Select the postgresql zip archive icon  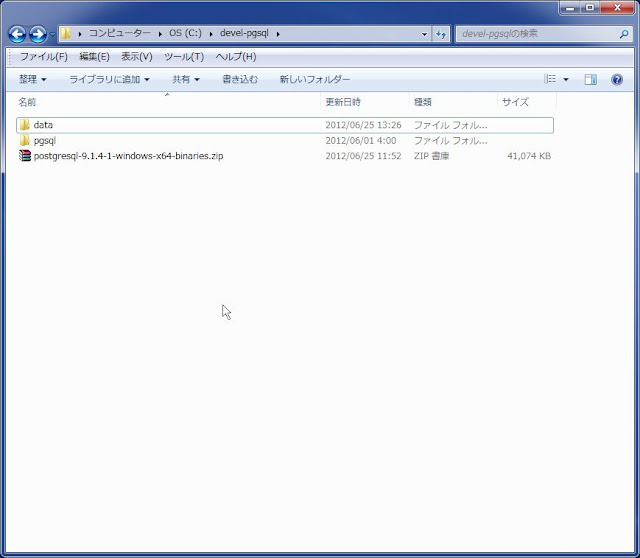tap(25, 156)
